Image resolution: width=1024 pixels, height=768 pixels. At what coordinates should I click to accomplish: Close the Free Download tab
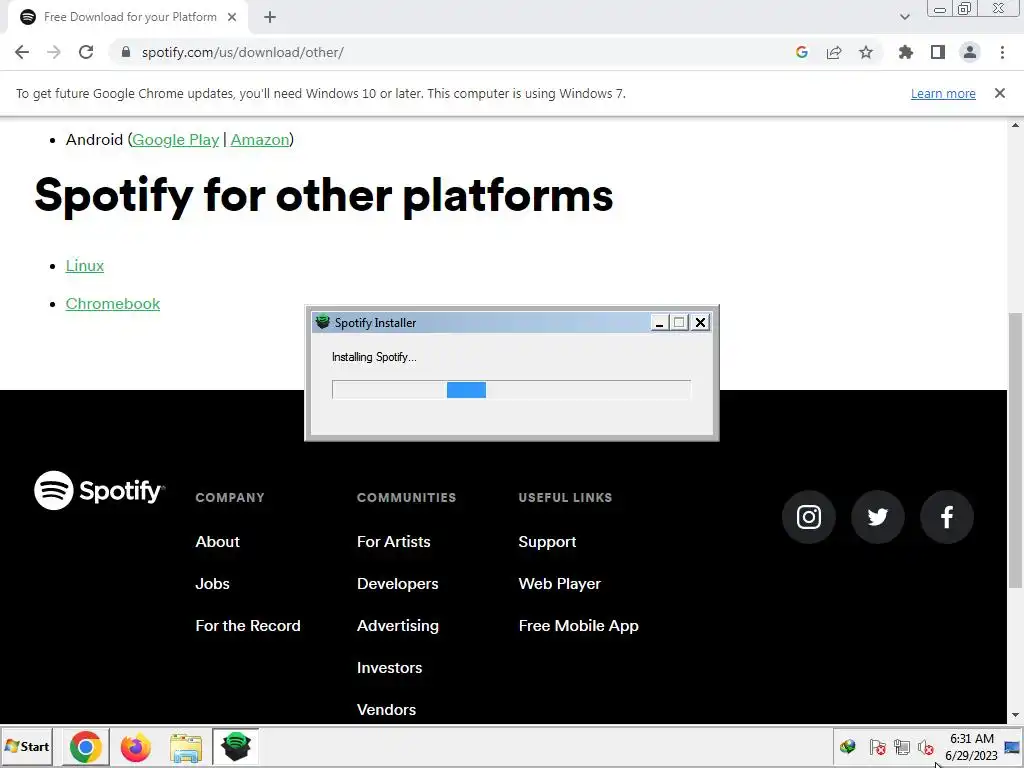pyautogui.click(x=232, y=17)
